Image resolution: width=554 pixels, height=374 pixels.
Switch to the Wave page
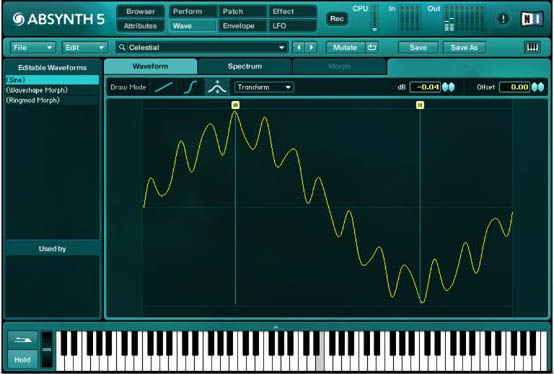tap(193, 26)
